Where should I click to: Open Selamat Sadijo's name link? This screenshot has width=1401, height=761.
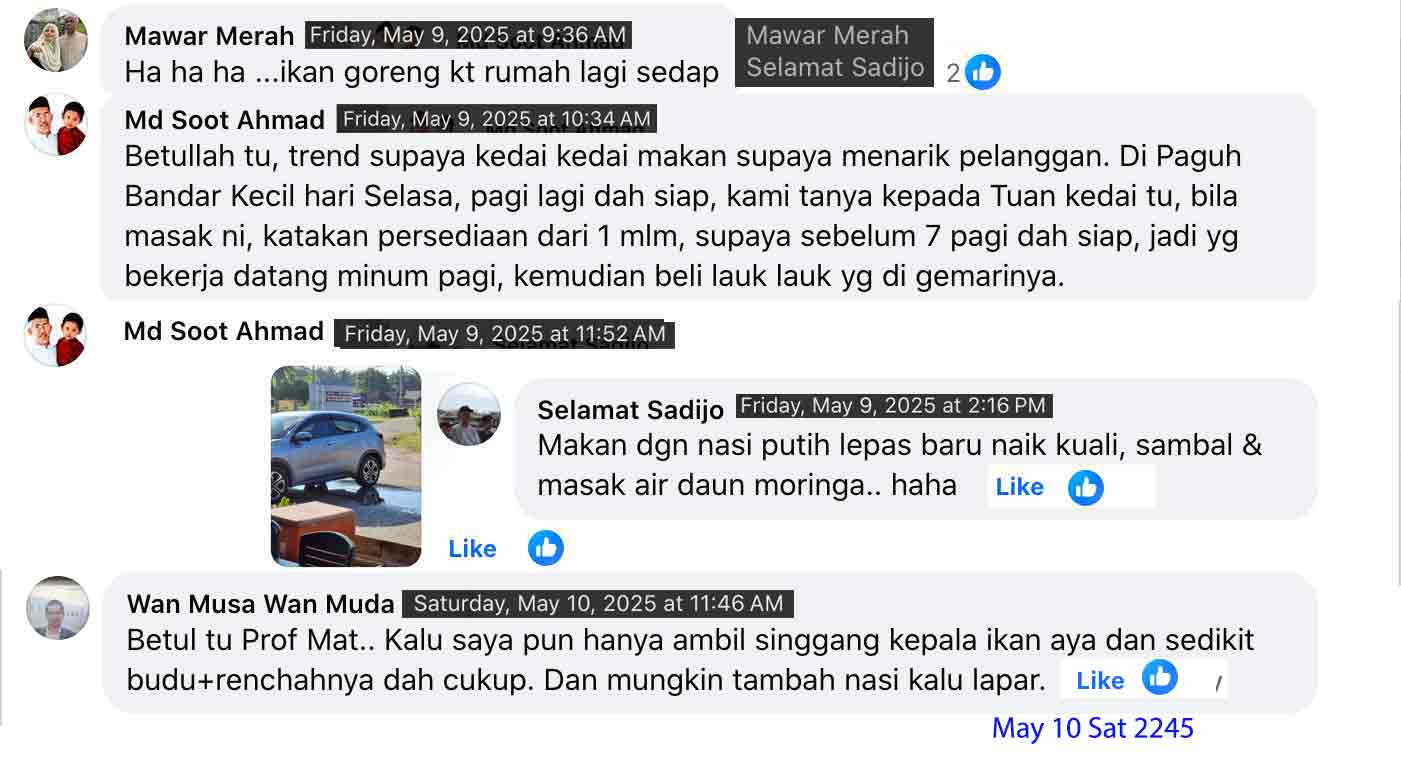[x=630, y=410]
